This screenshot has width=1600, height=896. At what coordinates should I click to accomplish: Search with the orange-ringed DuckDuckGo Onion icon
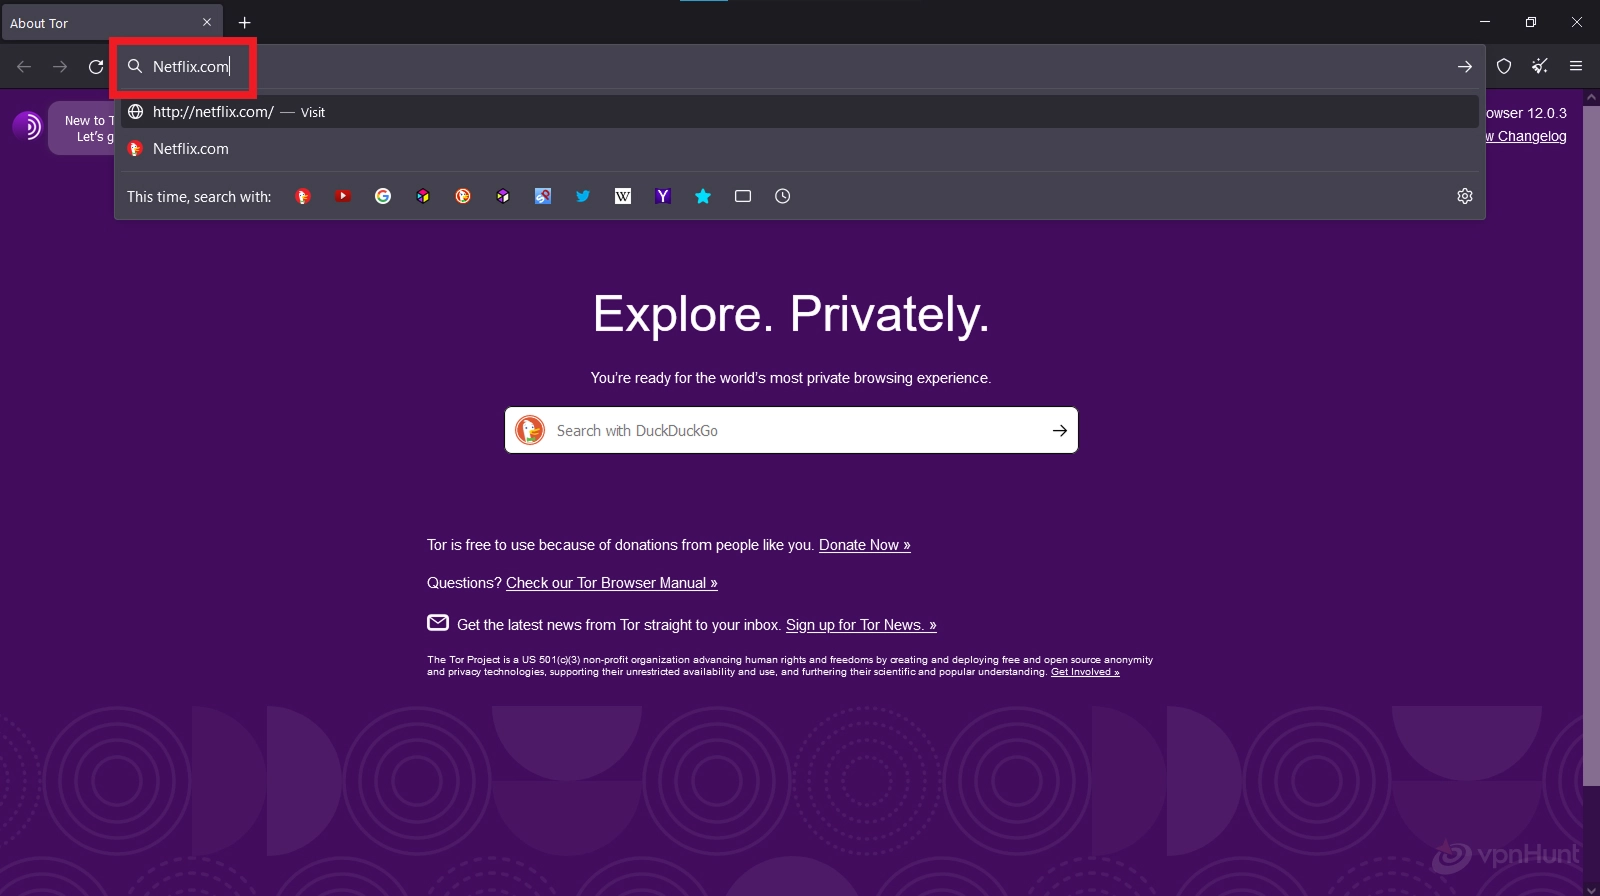(x=463, y=196)
